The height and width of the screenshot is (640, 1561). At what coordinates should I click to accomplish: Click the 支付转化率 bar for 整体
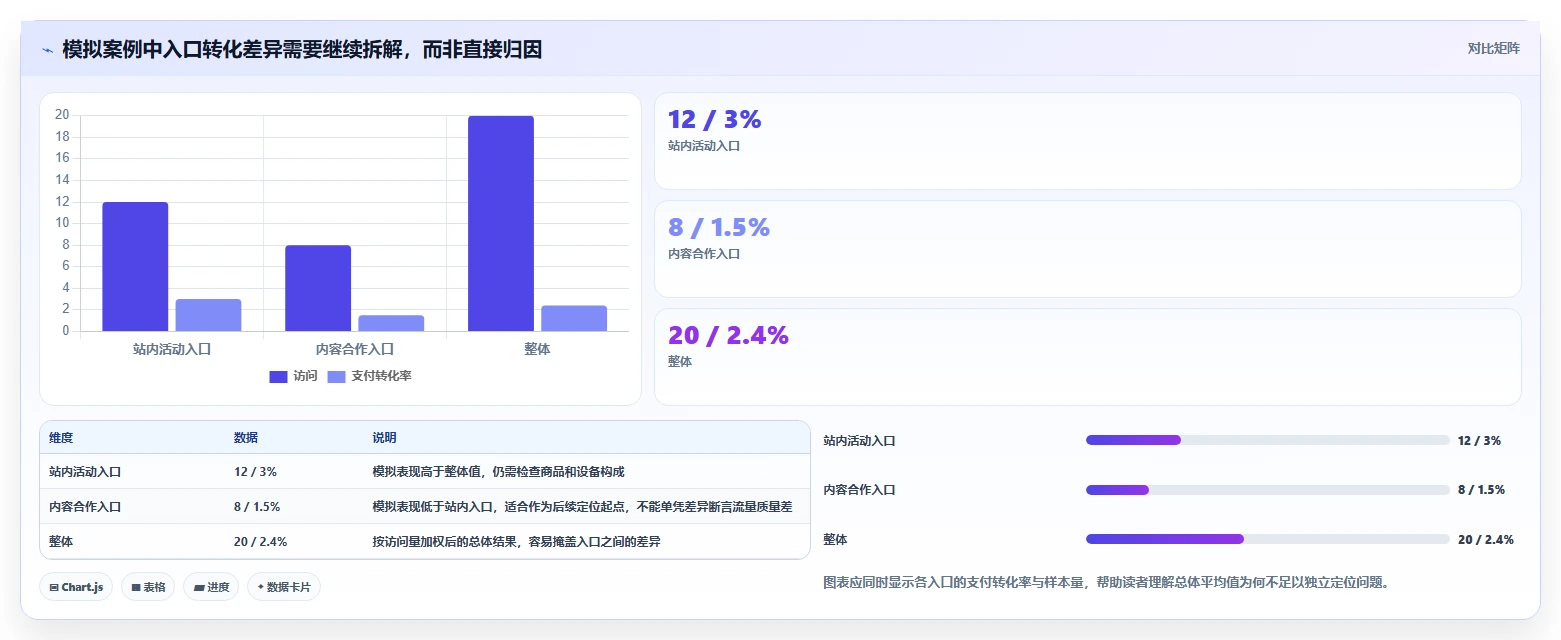click(x=574, y=318)
